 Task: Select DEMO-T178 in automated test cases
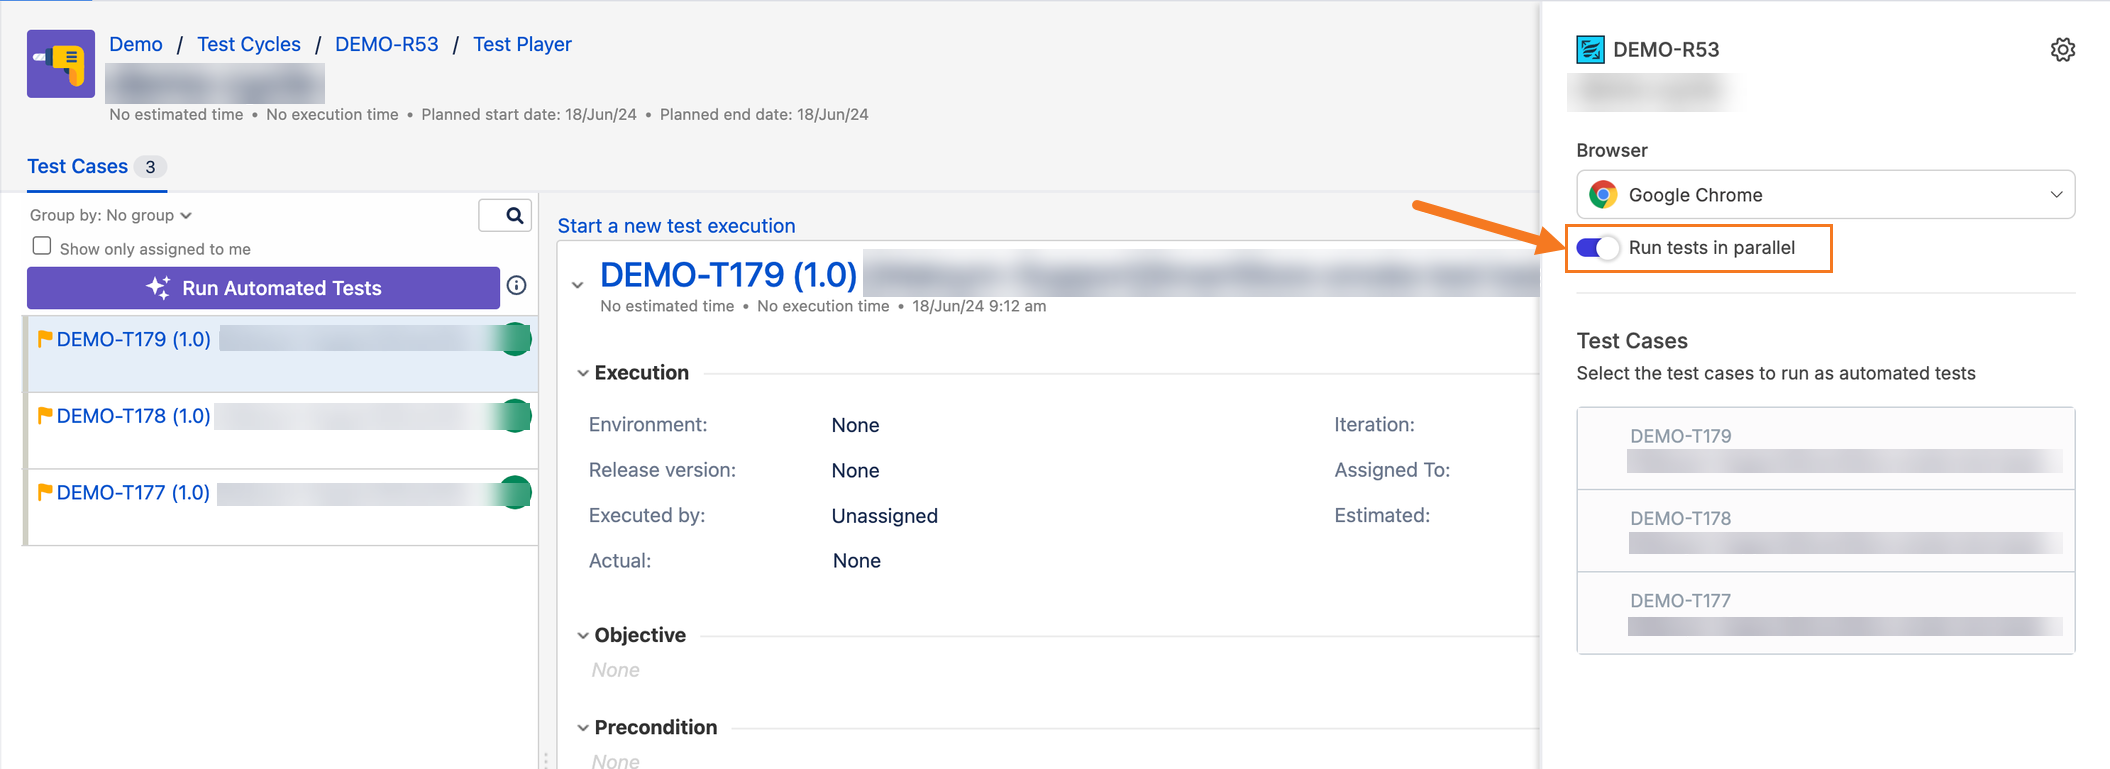tap(1825, 531)
